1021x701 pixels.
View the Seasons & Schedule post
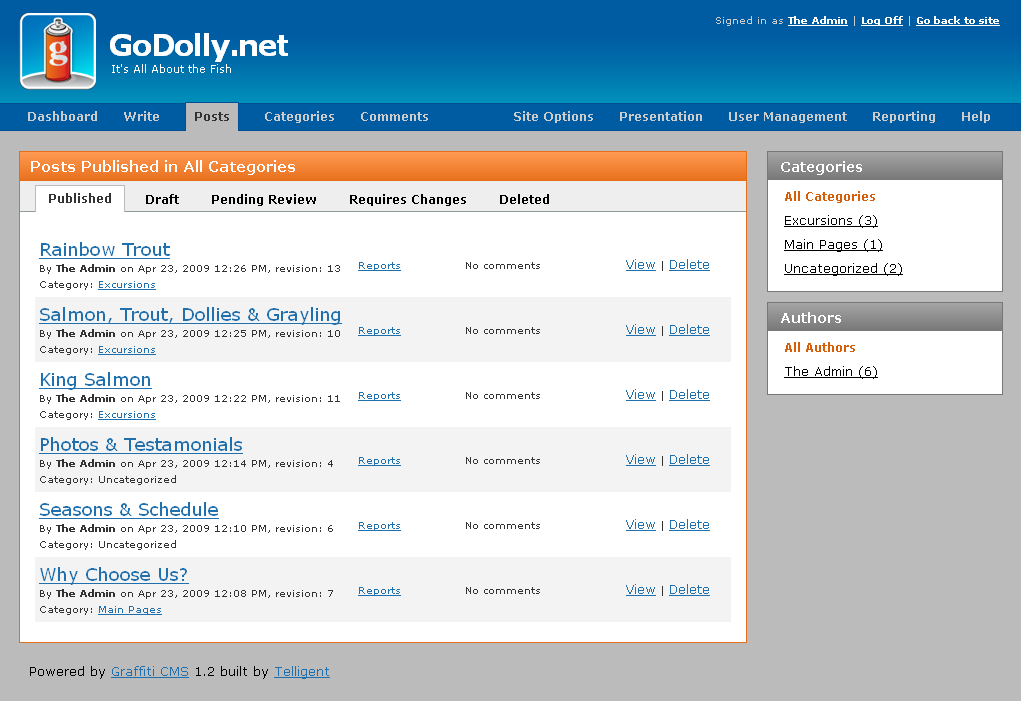coord(640,525)
